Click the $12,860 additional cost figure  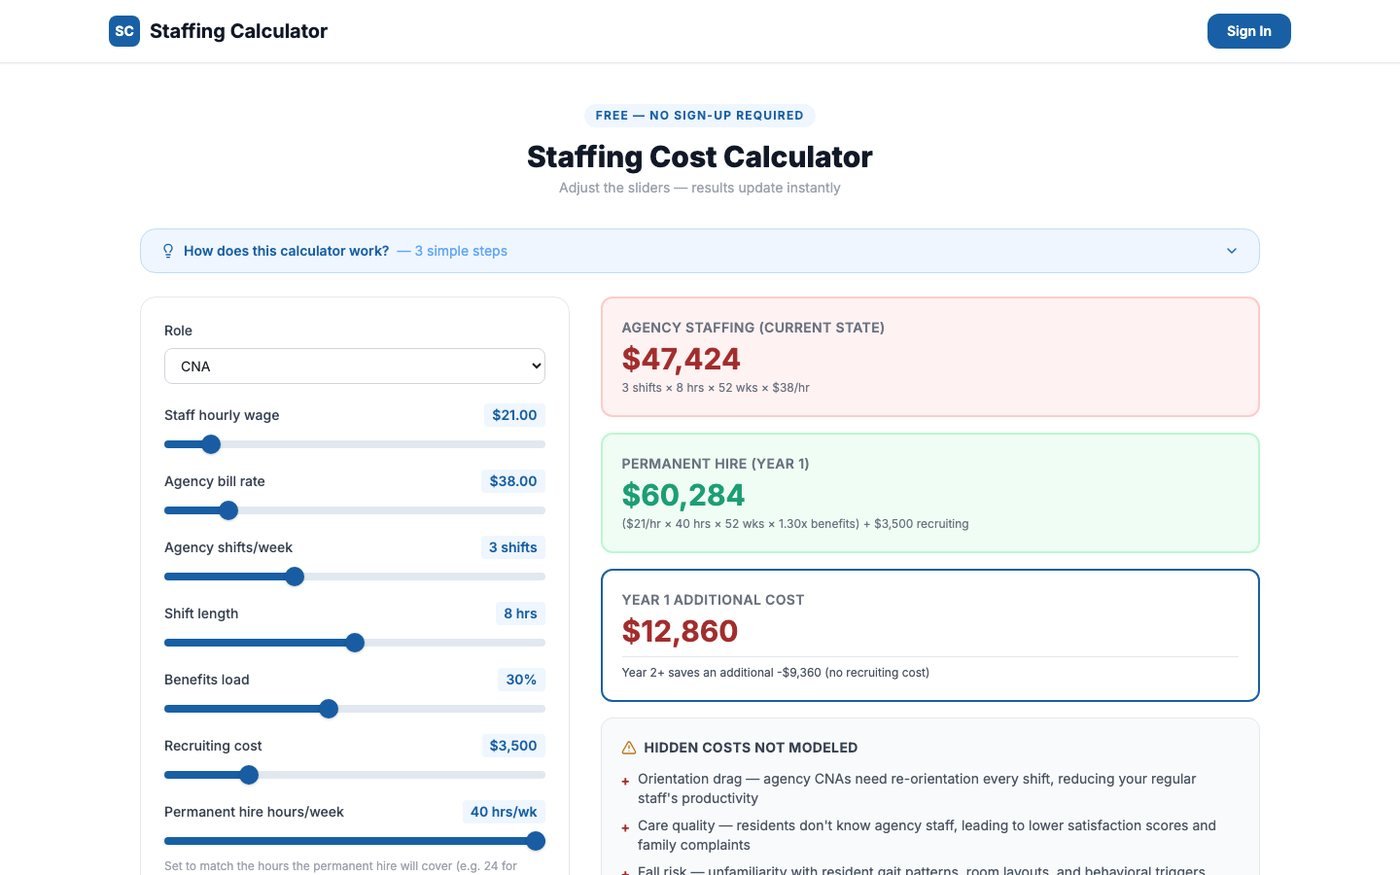pyautogui.click(x=680, y=631)
